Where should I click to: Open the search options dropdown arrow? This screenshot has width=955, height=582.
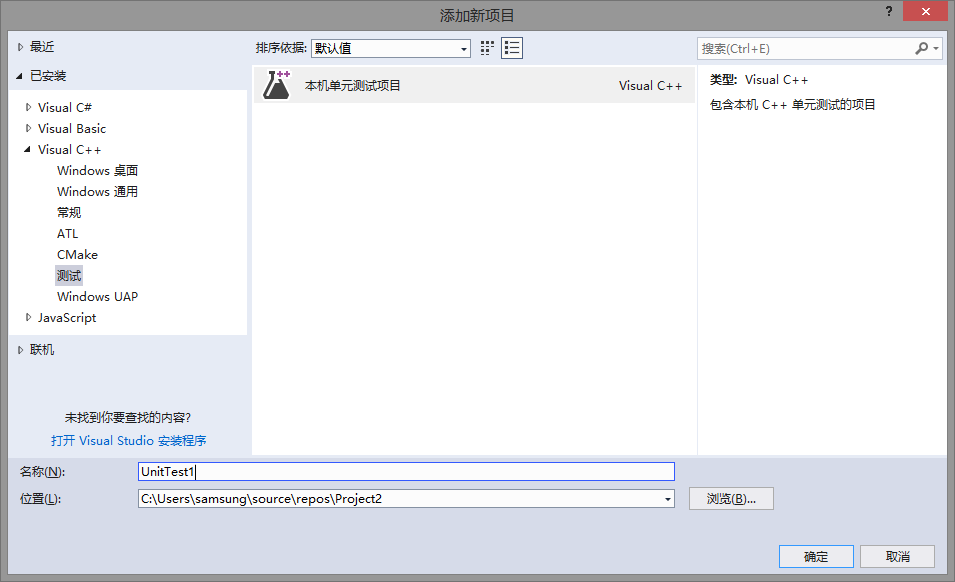(936, 48)
